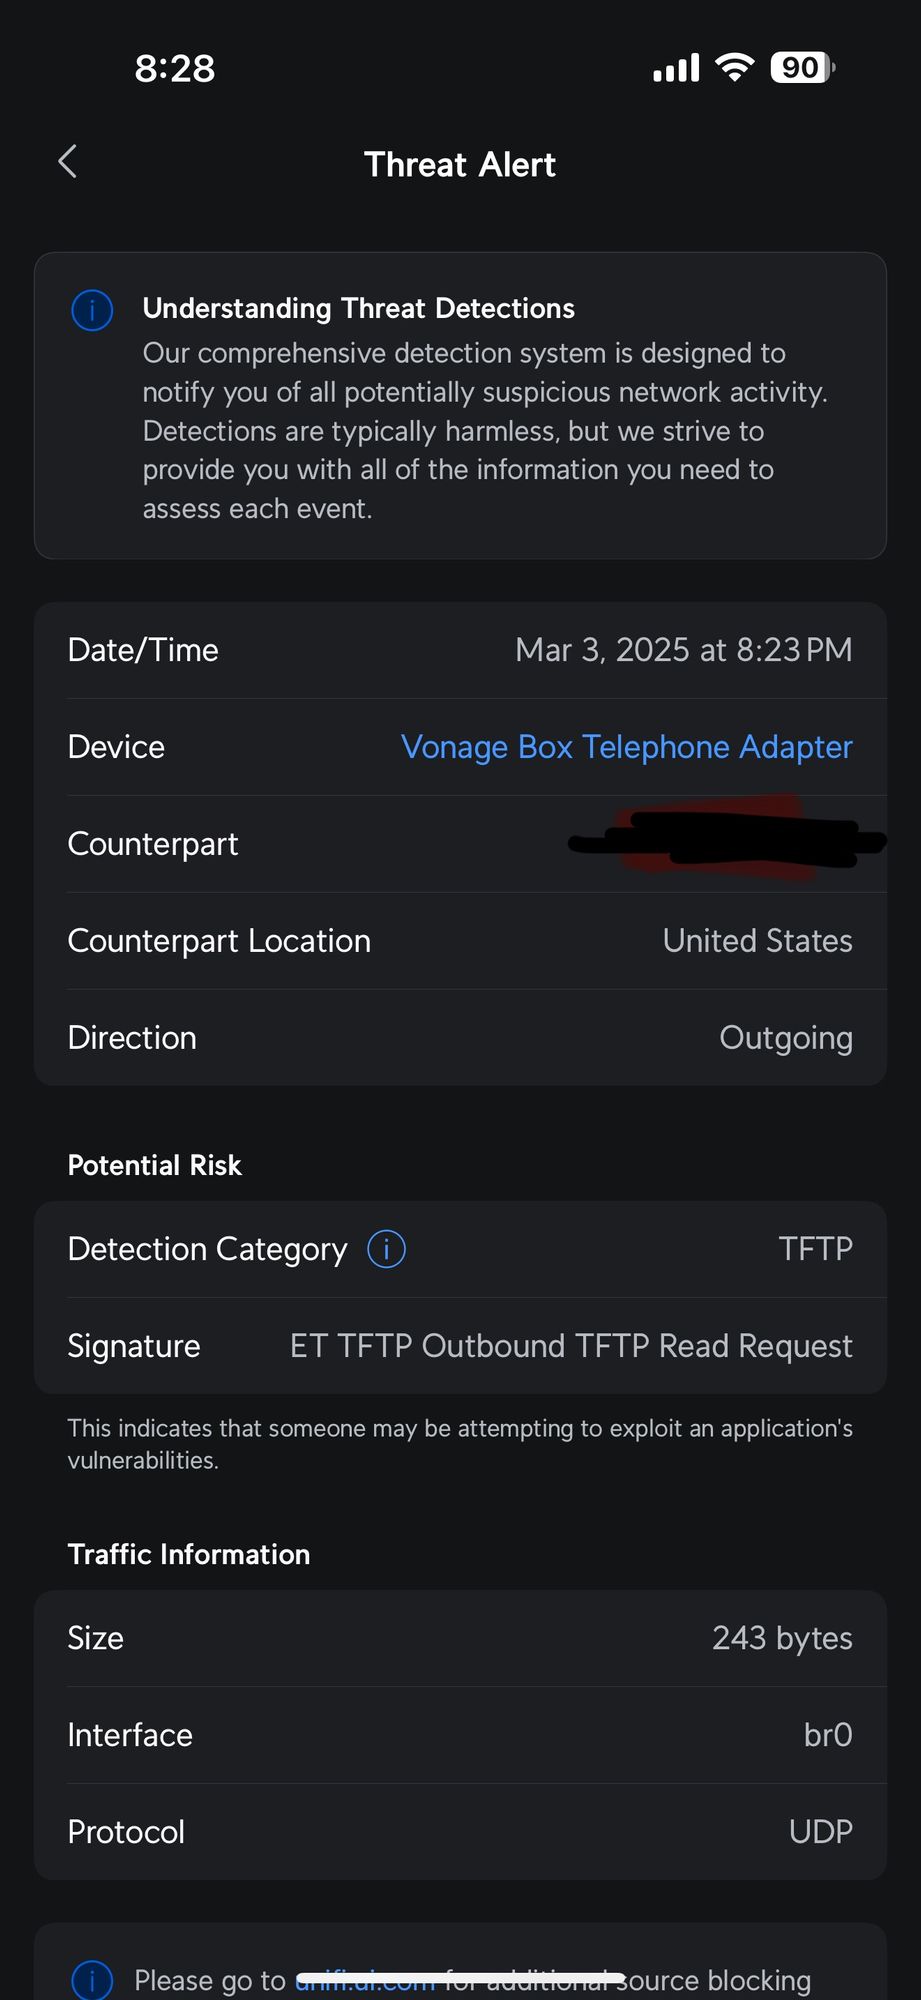The width and height of the screenshot is (921, 2000).
Task: Tap the Understanding Threat Detections info icon
Action: click(92, 310)
